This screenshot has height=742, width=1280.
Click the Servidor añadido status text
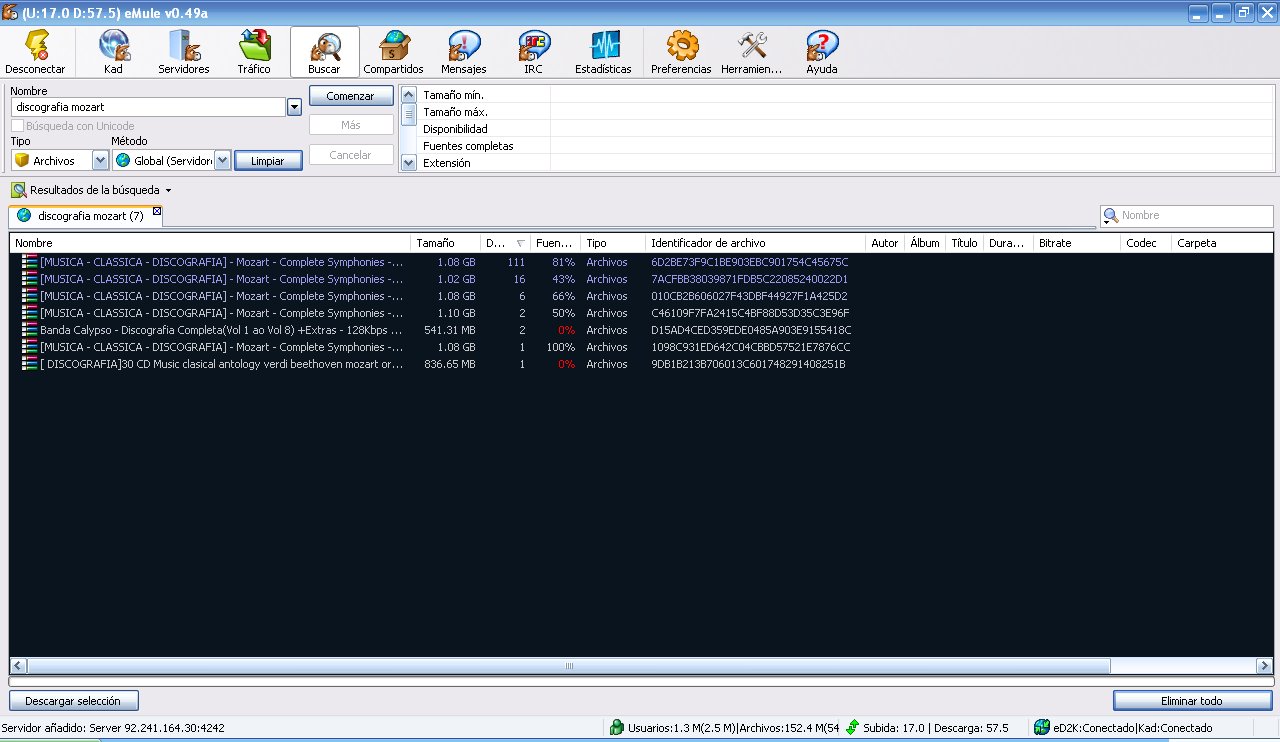coord(113,728)
